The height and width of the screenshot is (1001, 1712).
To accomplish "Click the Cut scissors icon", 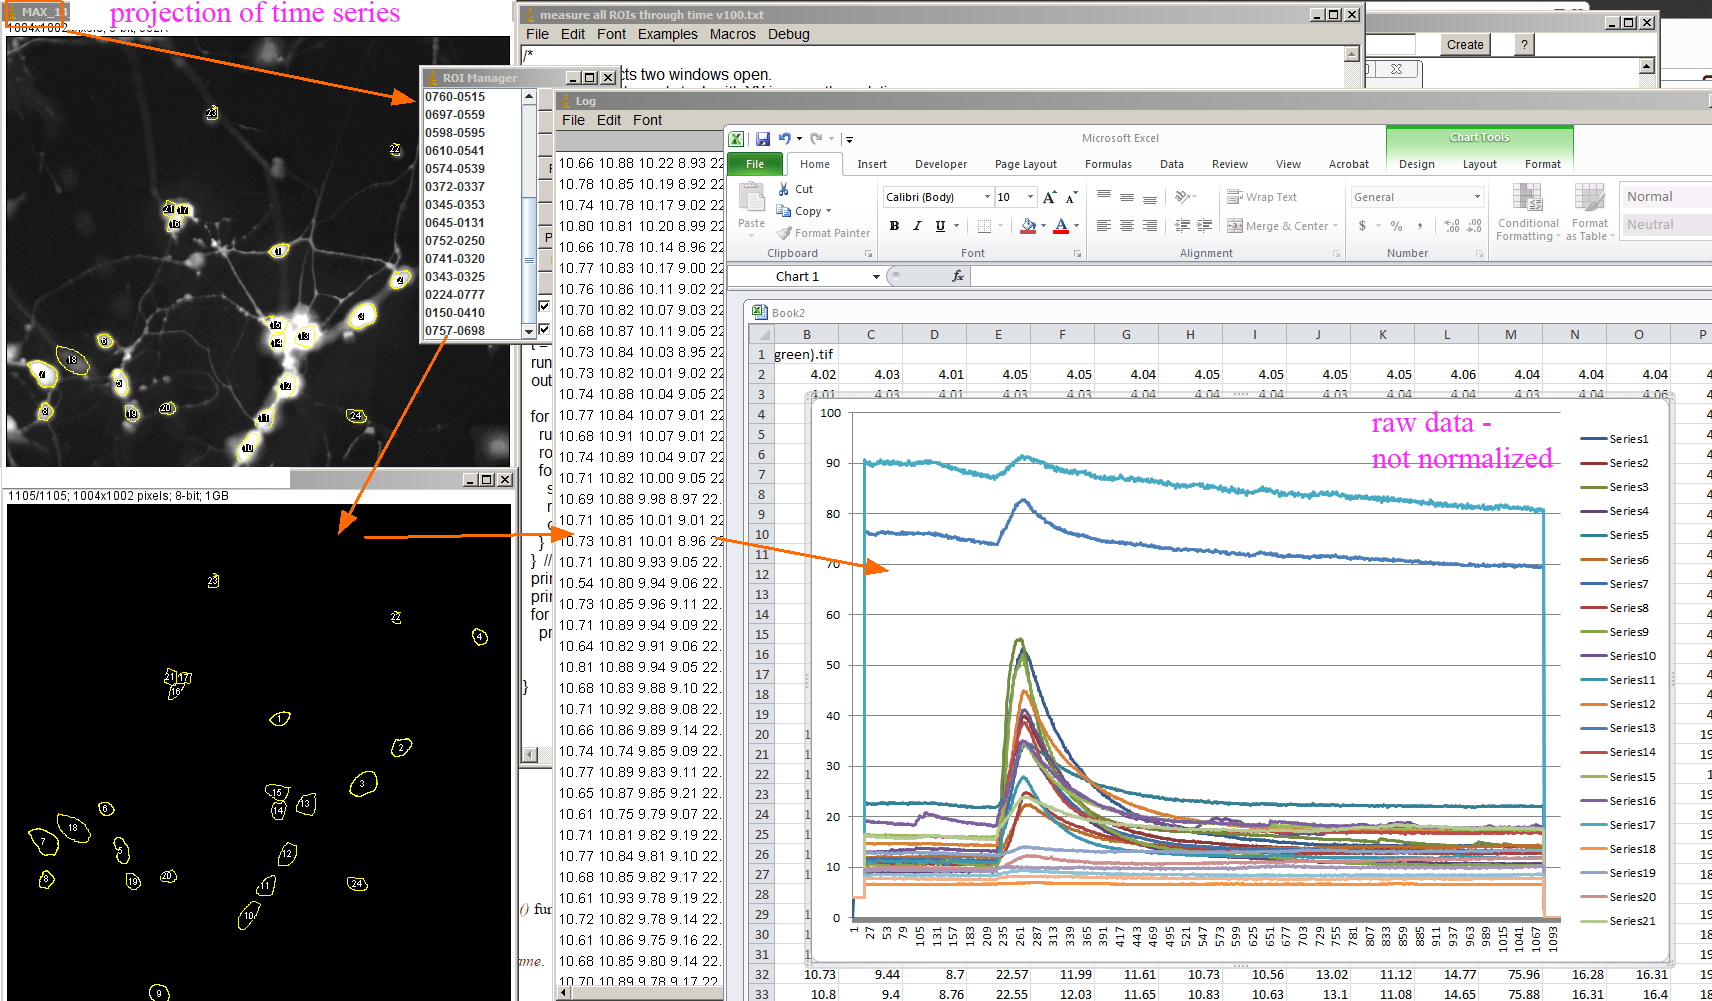I will (784, 189).
